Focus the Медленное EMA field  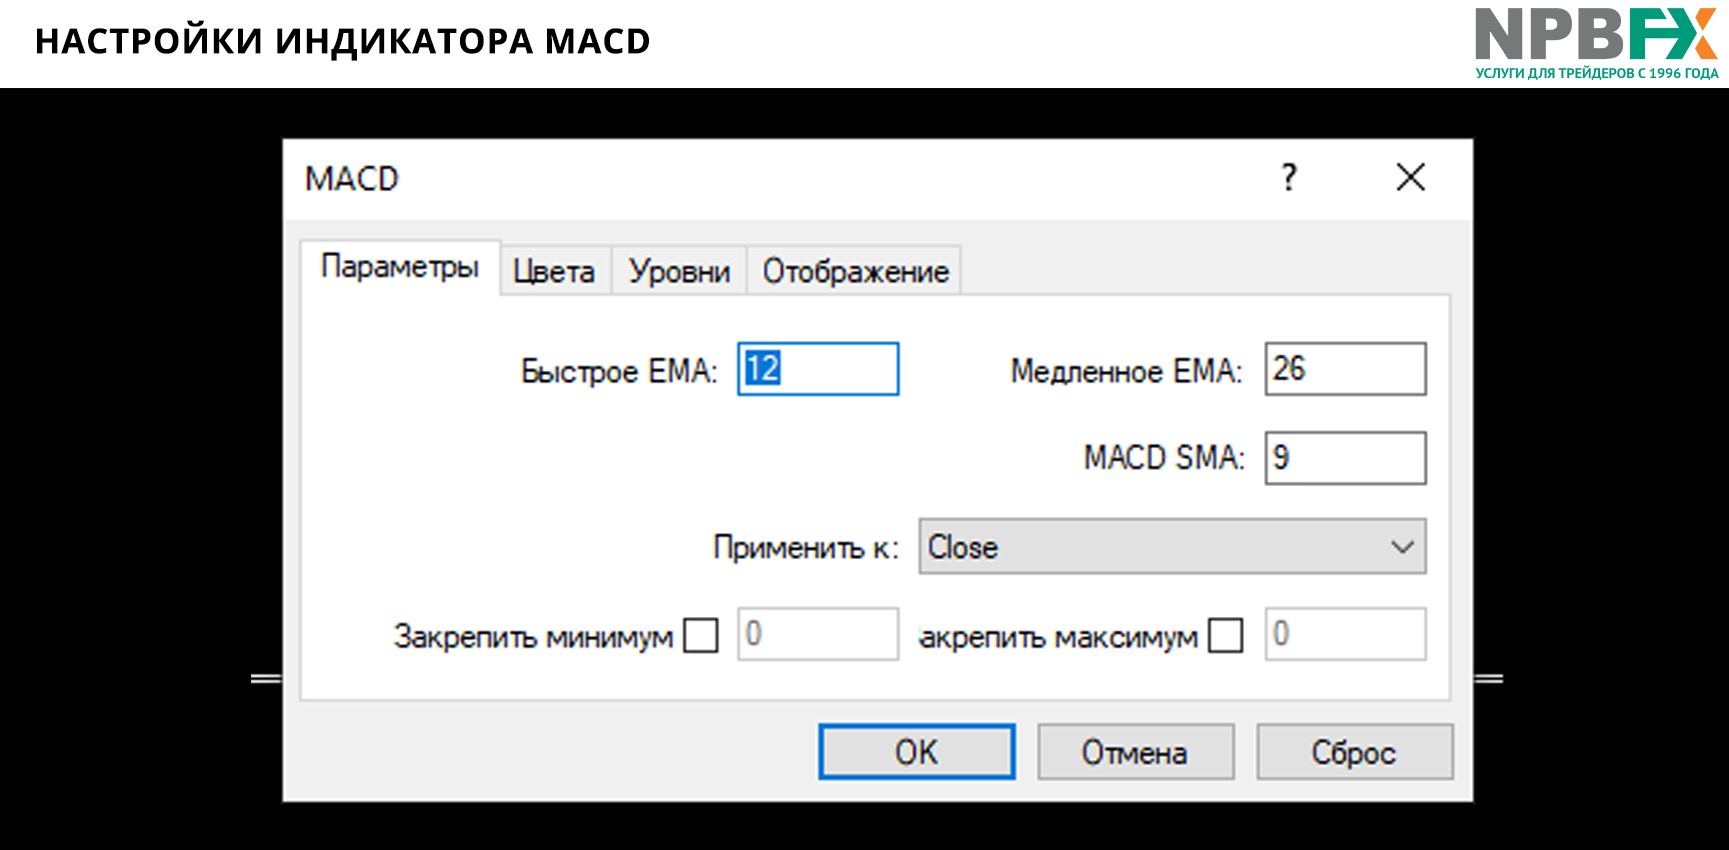tap(1345, 369)
